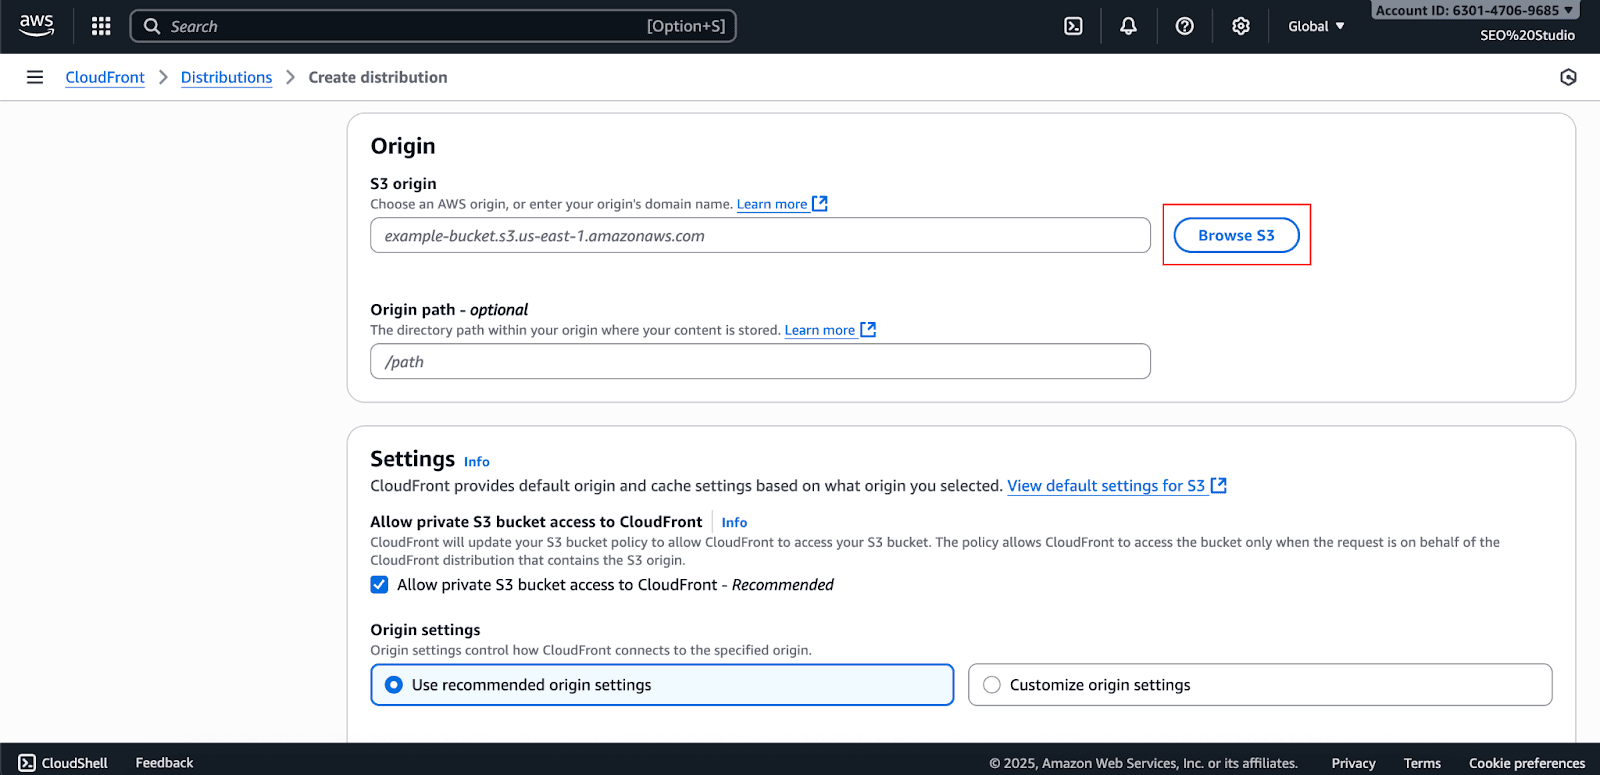This screenshot has width=1600, height=775.
Task: Go to CloudFront breadcrumb
Action: [105, 77]
